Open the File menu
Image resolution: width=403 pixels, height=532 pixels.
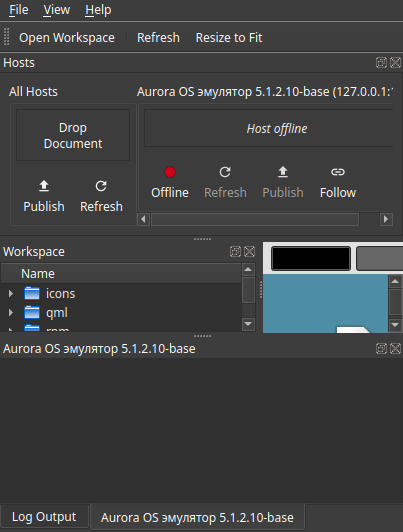click(x=19, y=10)
